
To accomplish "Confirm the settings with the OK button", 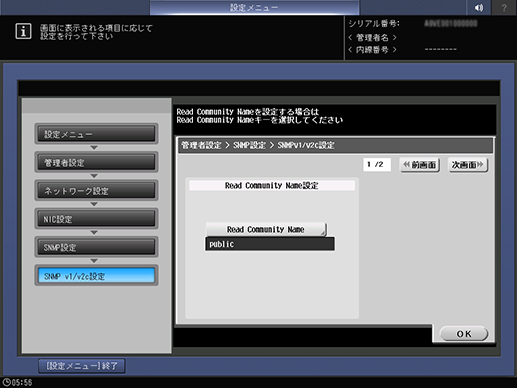I will [x=464, y=334].
